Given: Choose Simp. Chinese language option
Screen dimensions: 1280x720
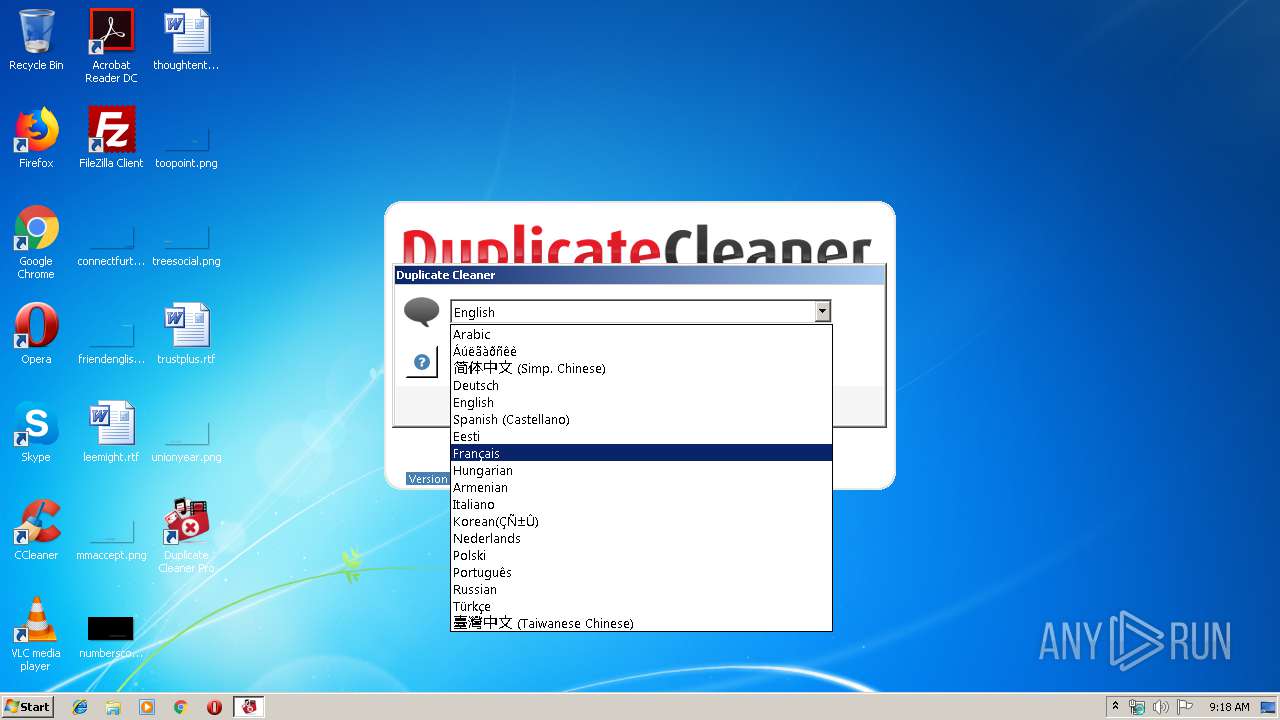Looking at the screenshot, I should (641, 368).
